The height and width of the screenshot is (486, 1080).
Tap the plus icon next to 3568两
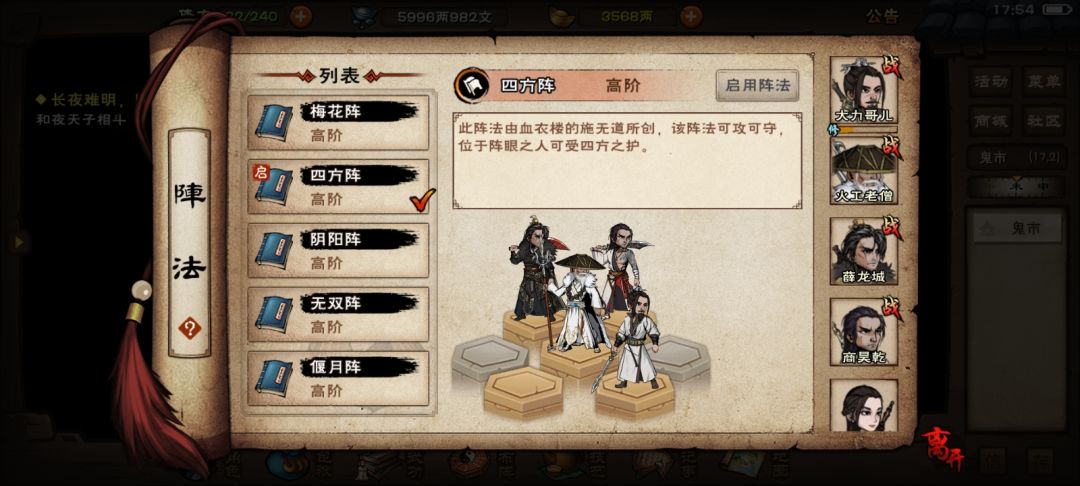tap(691, 16)
